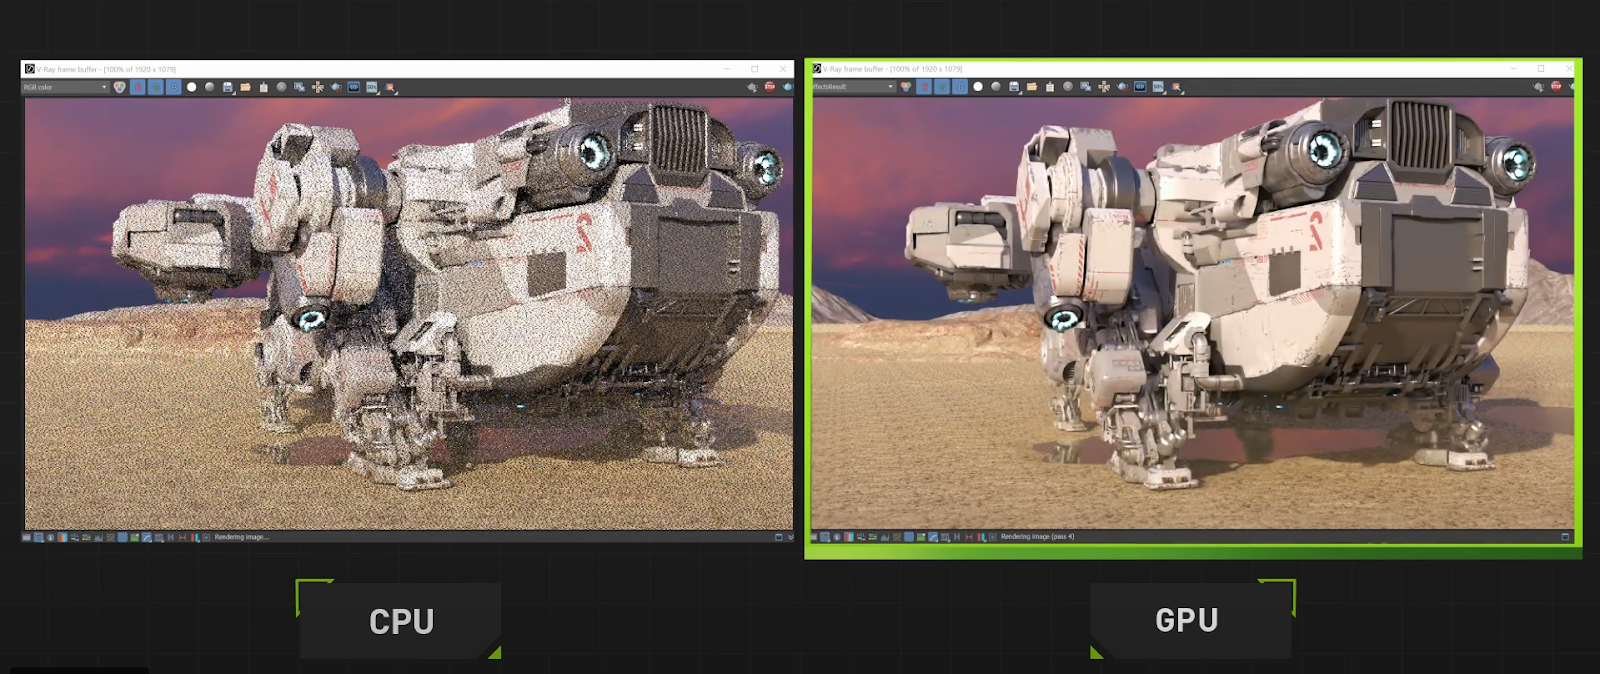Click the GPU label button

1187,620
